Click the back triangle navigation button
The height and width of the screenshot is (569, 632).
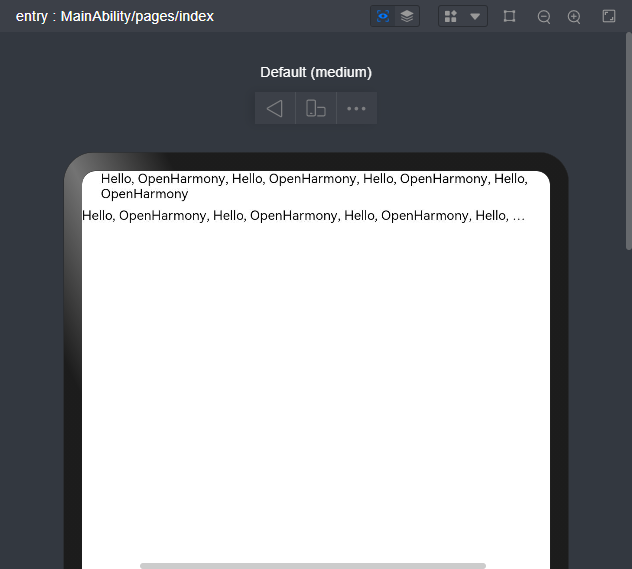pyautogui.click(x=275, y=108)
